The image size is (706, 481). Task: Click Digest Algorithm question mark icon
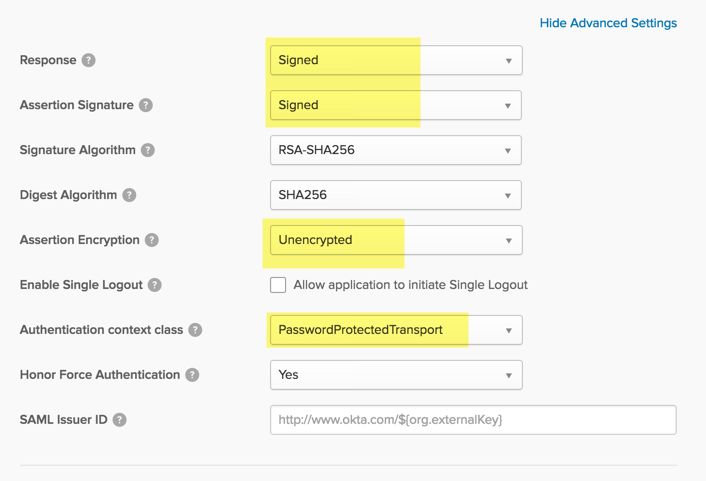click(x=129, y=195)
